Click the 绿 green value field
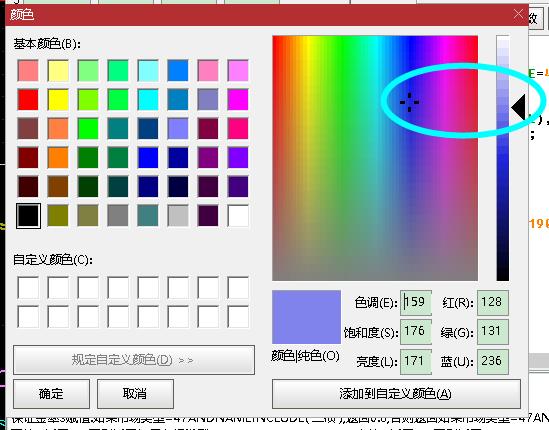Image resolution: width=549 pixels, height=430 pixels. (493, 331)
